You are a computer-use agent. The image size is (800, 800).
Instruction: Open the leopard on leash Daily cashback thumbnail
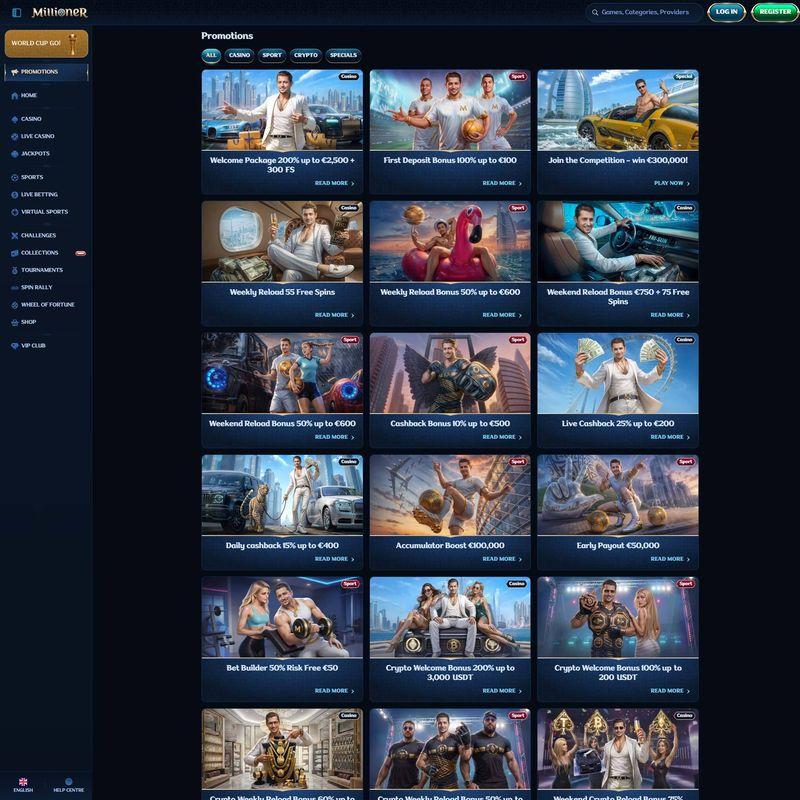coord(282,495)
